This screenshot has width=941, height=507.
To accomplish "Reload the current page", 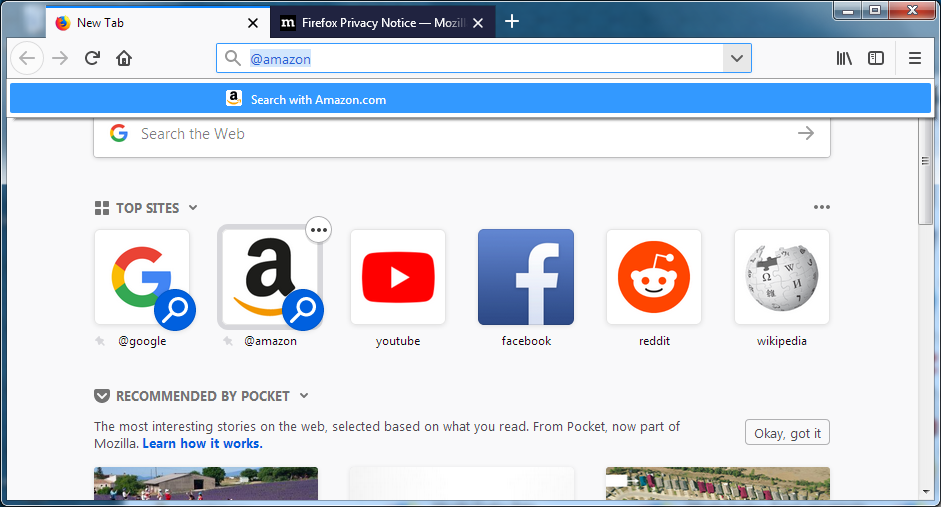I will [92, 58].
